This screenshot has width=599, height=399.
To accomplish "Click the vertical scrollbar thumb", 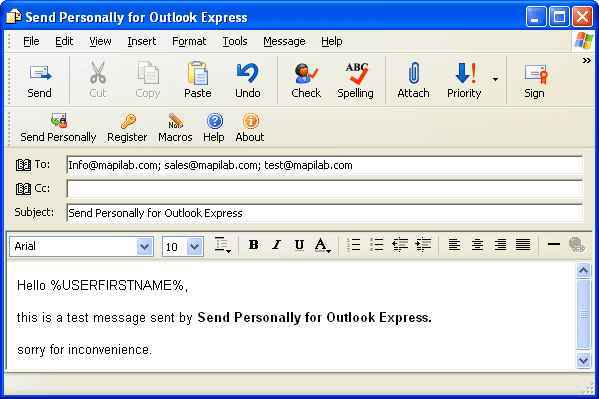I will [583, 314].
